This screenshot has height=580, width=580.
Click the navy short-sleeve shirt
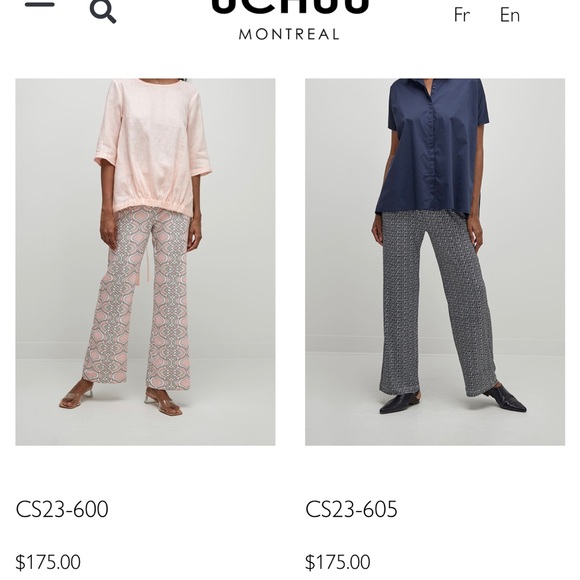433,144
